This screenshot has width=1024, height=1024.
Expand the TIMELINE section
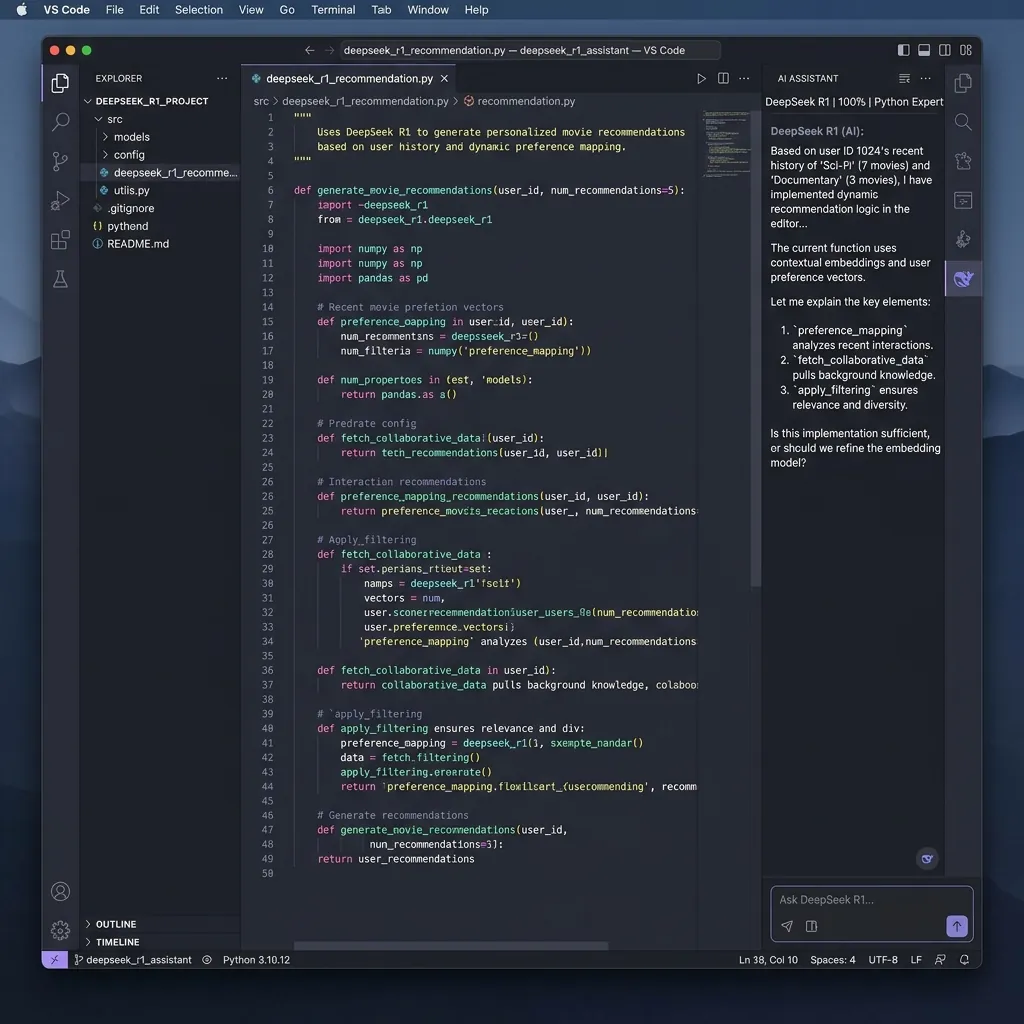coord(117,942)
